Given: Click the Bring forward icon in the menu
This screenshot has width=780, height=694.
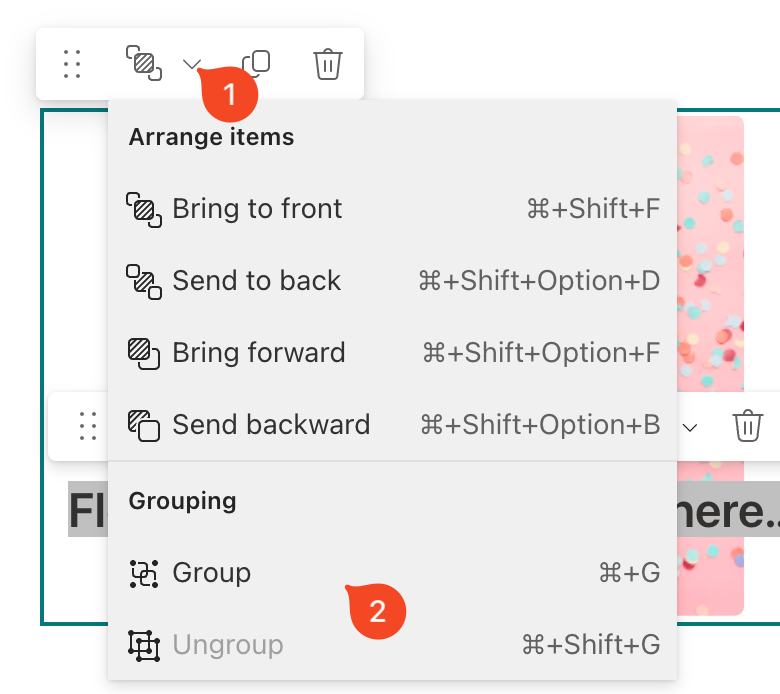Looking at the screenshot, I should (x=144, y=353).
